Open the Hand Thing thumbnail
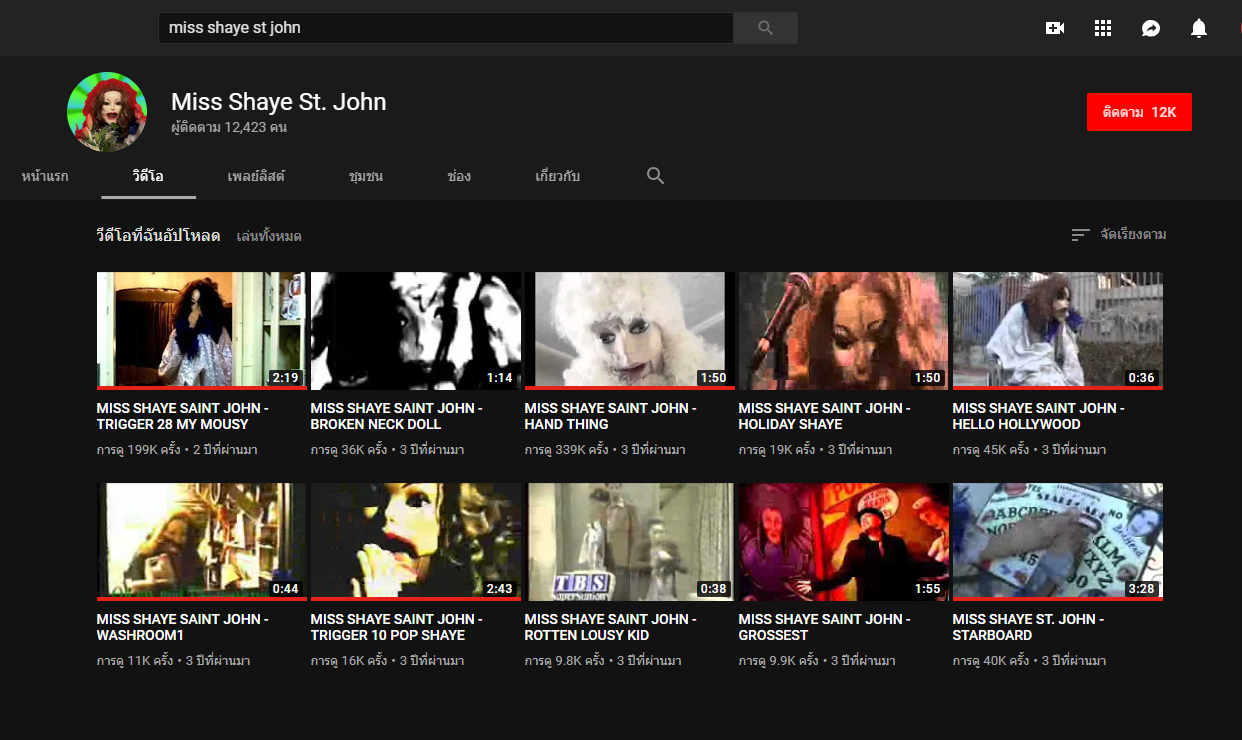This screenshot has width=1242, height=740. tap(630, 331)
